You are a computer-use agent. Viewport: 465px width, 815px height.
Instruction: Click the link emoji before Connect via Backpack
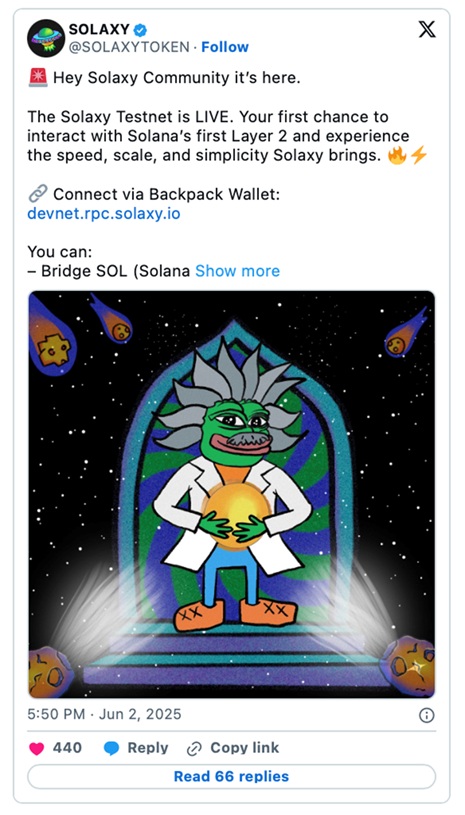pos(37,194)
